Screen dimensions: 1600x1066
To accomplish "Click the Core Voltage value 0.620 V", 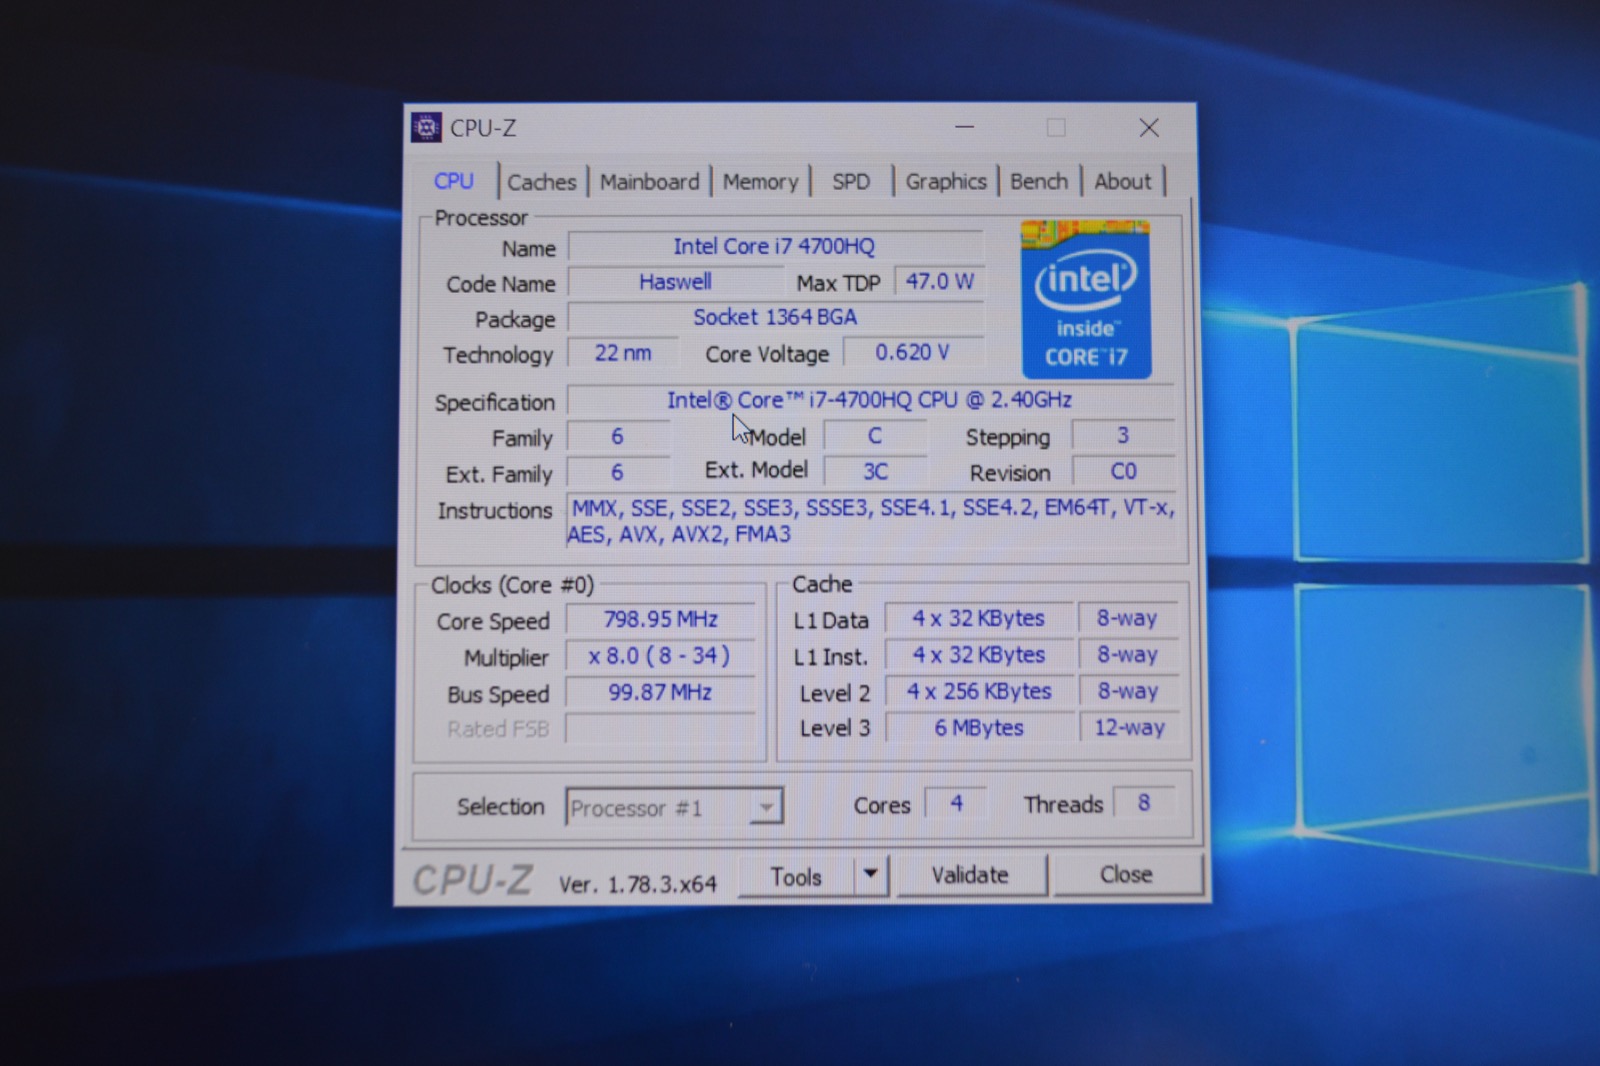I will pyautogui.click(x=913, y=352).
